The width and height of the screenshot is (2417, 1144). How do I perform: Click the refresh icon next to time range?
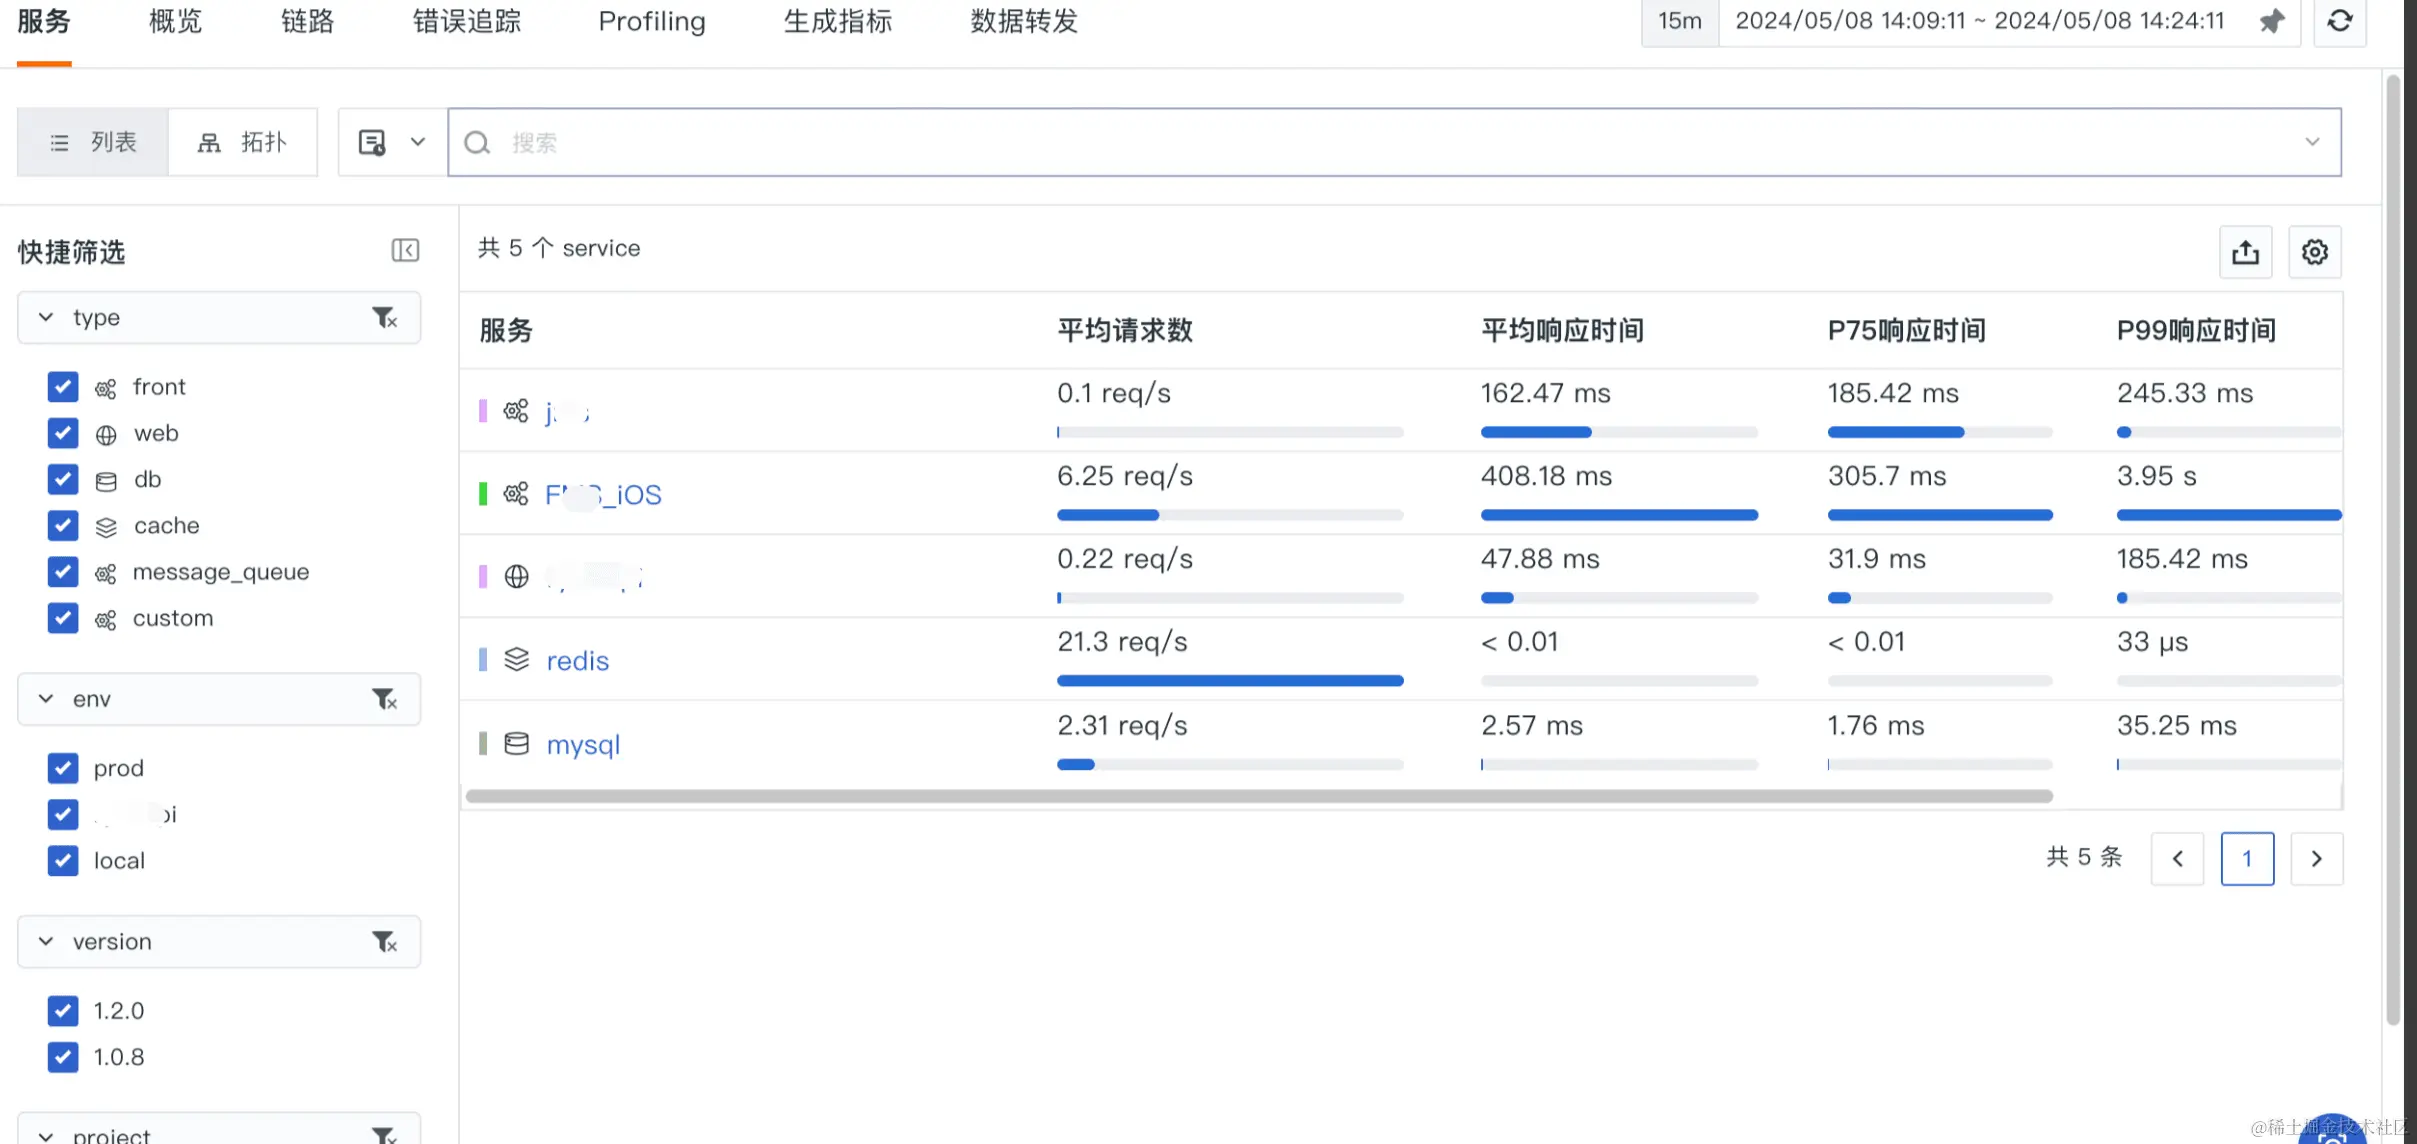(x=2339, y=21)
